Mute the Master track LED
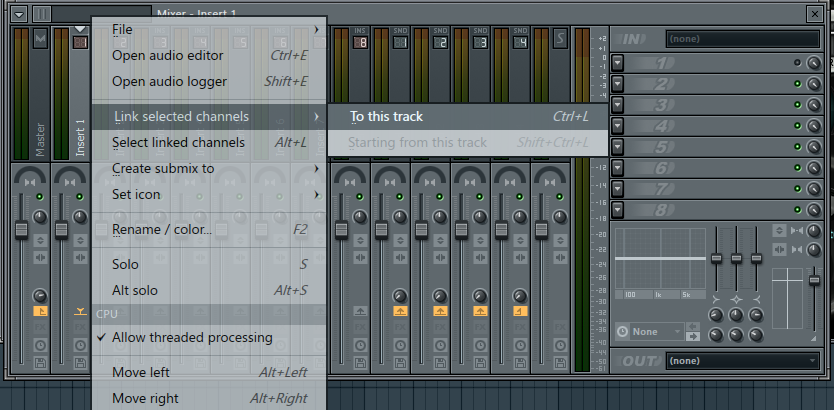Screen dimensions: 834x410 (x=40, y=197)
